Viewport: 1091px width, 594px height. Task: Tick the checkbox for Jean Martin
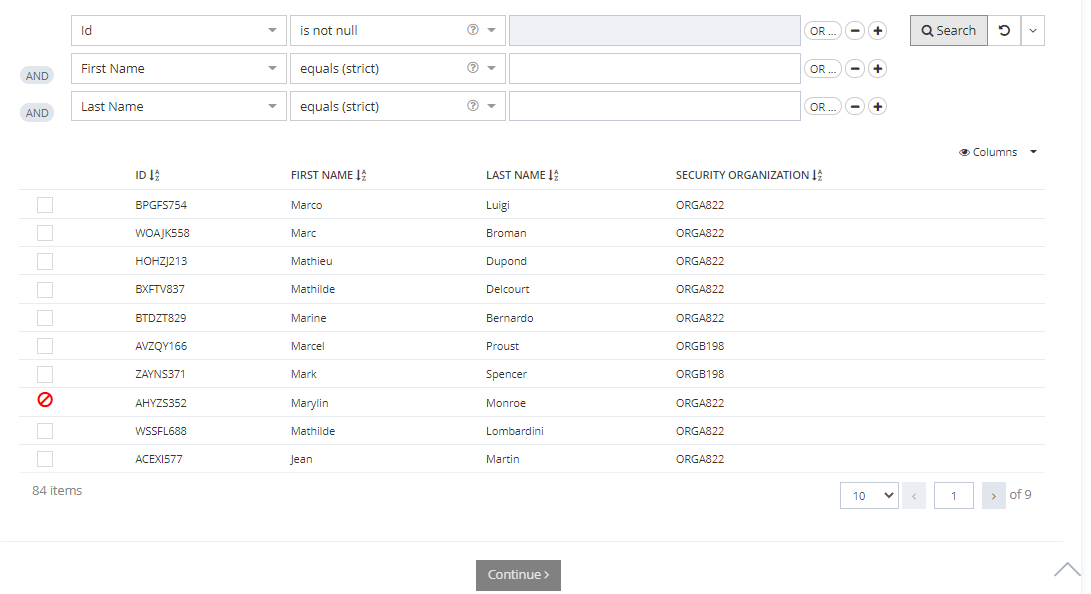coord(45,459)
